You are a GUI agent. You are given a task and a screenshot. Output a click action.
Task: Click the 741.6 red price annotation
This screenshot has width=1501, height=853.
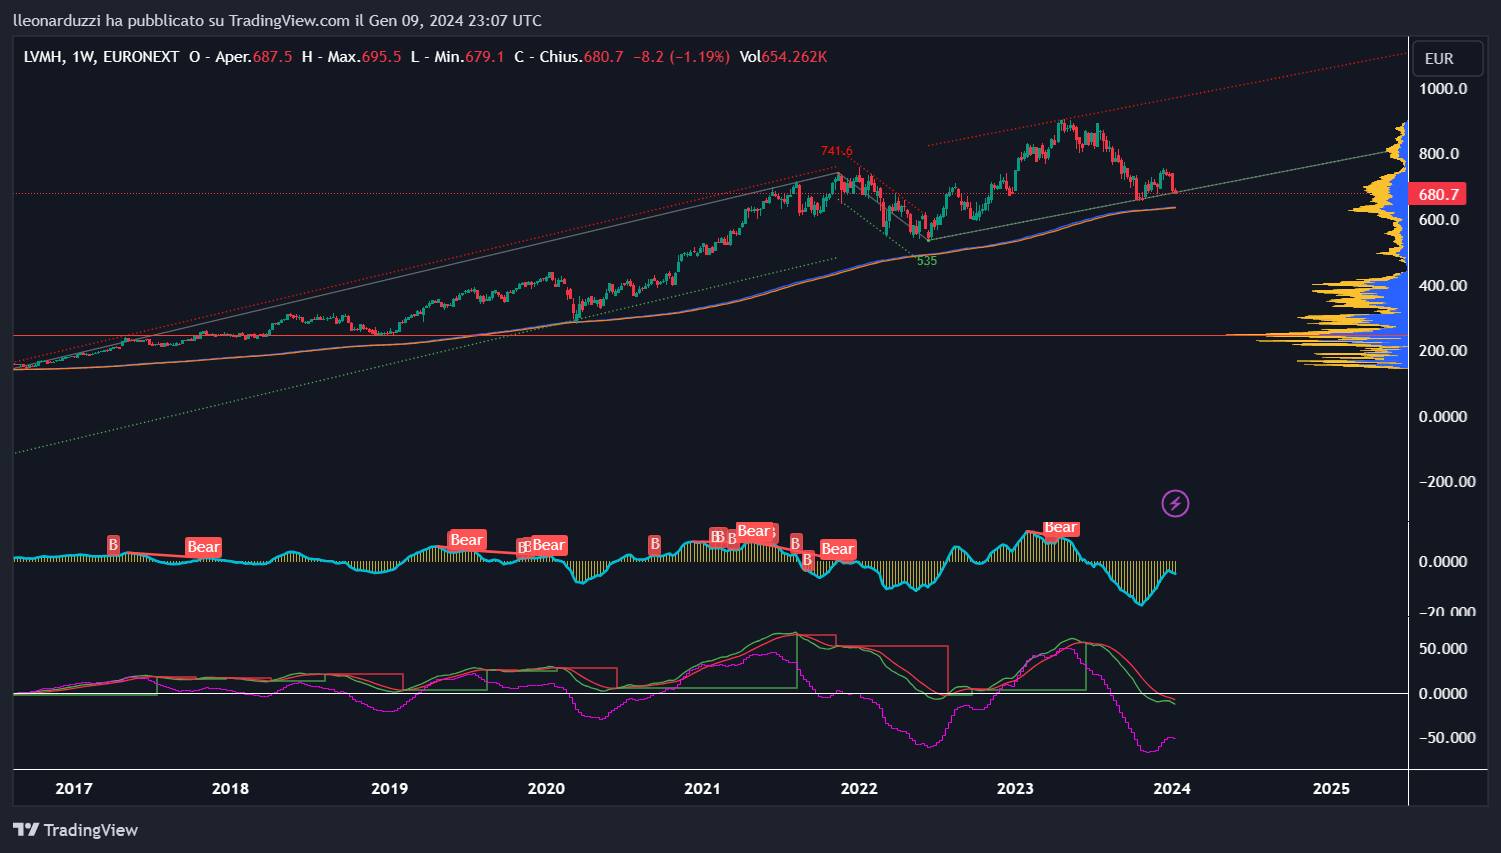pyautogui.click(x=837, y=151)
